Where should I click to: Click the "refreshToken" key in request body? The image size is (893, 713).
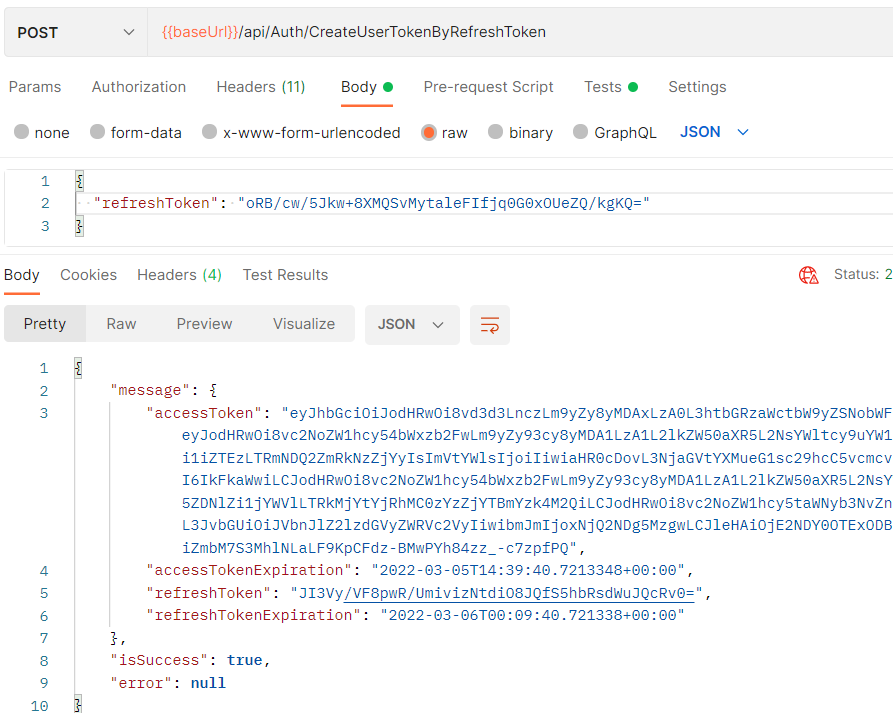coord(156,203)
